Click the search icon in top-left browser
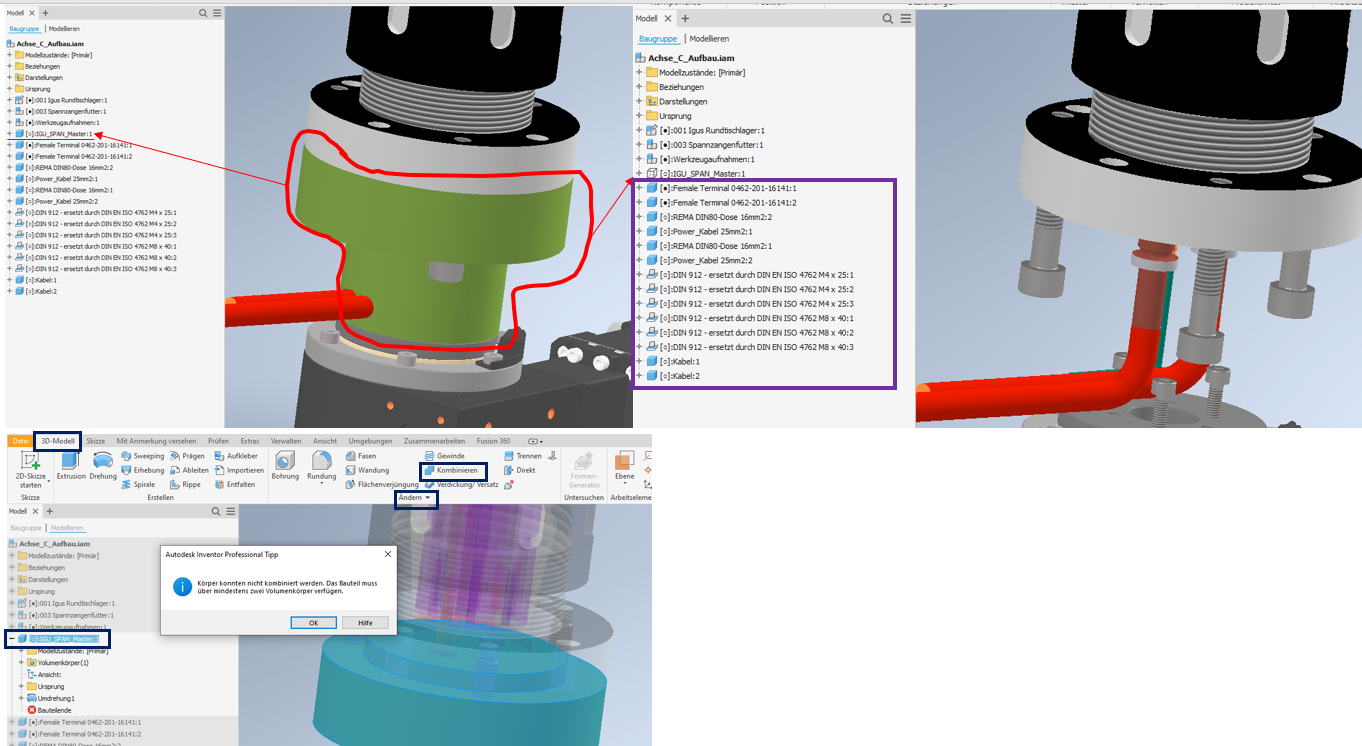 click(203, 13)
